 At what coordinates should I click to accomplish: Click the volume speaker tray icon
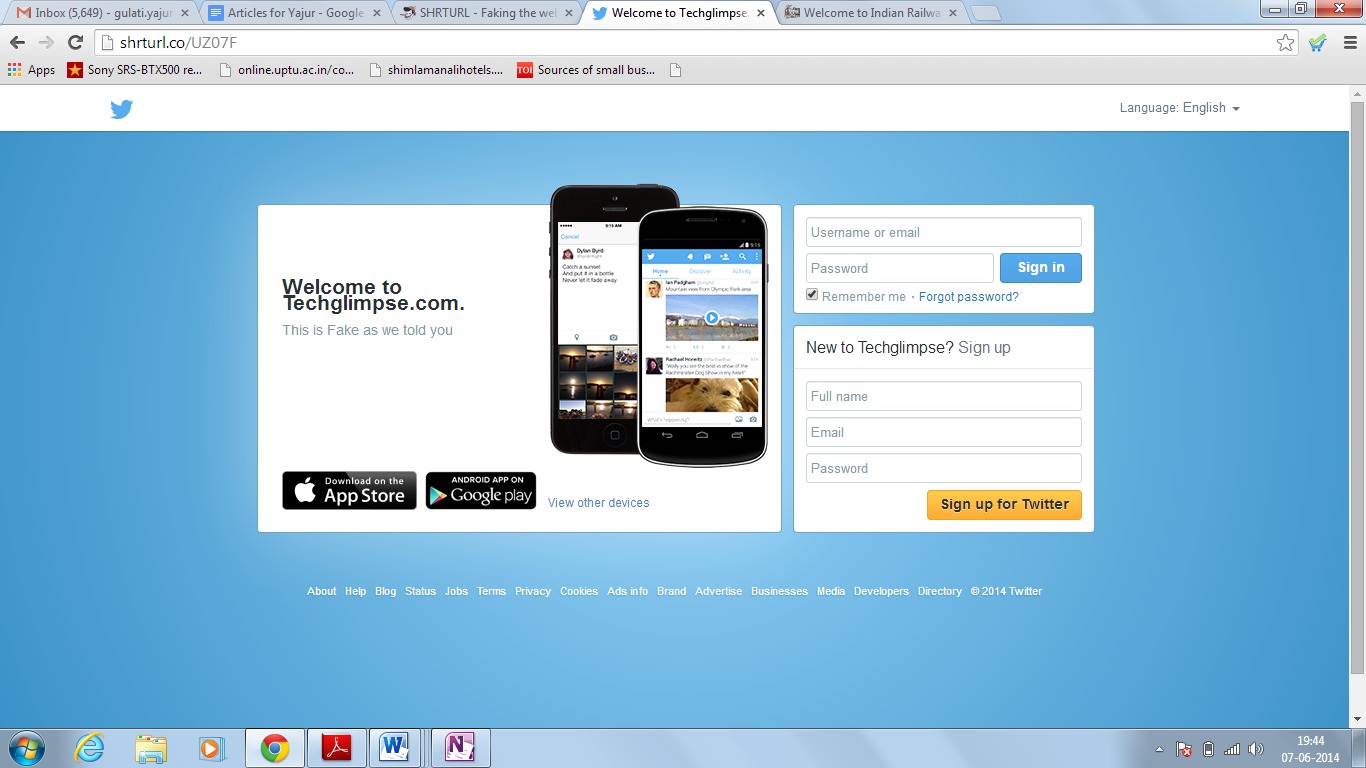[x=1256, y=749]
